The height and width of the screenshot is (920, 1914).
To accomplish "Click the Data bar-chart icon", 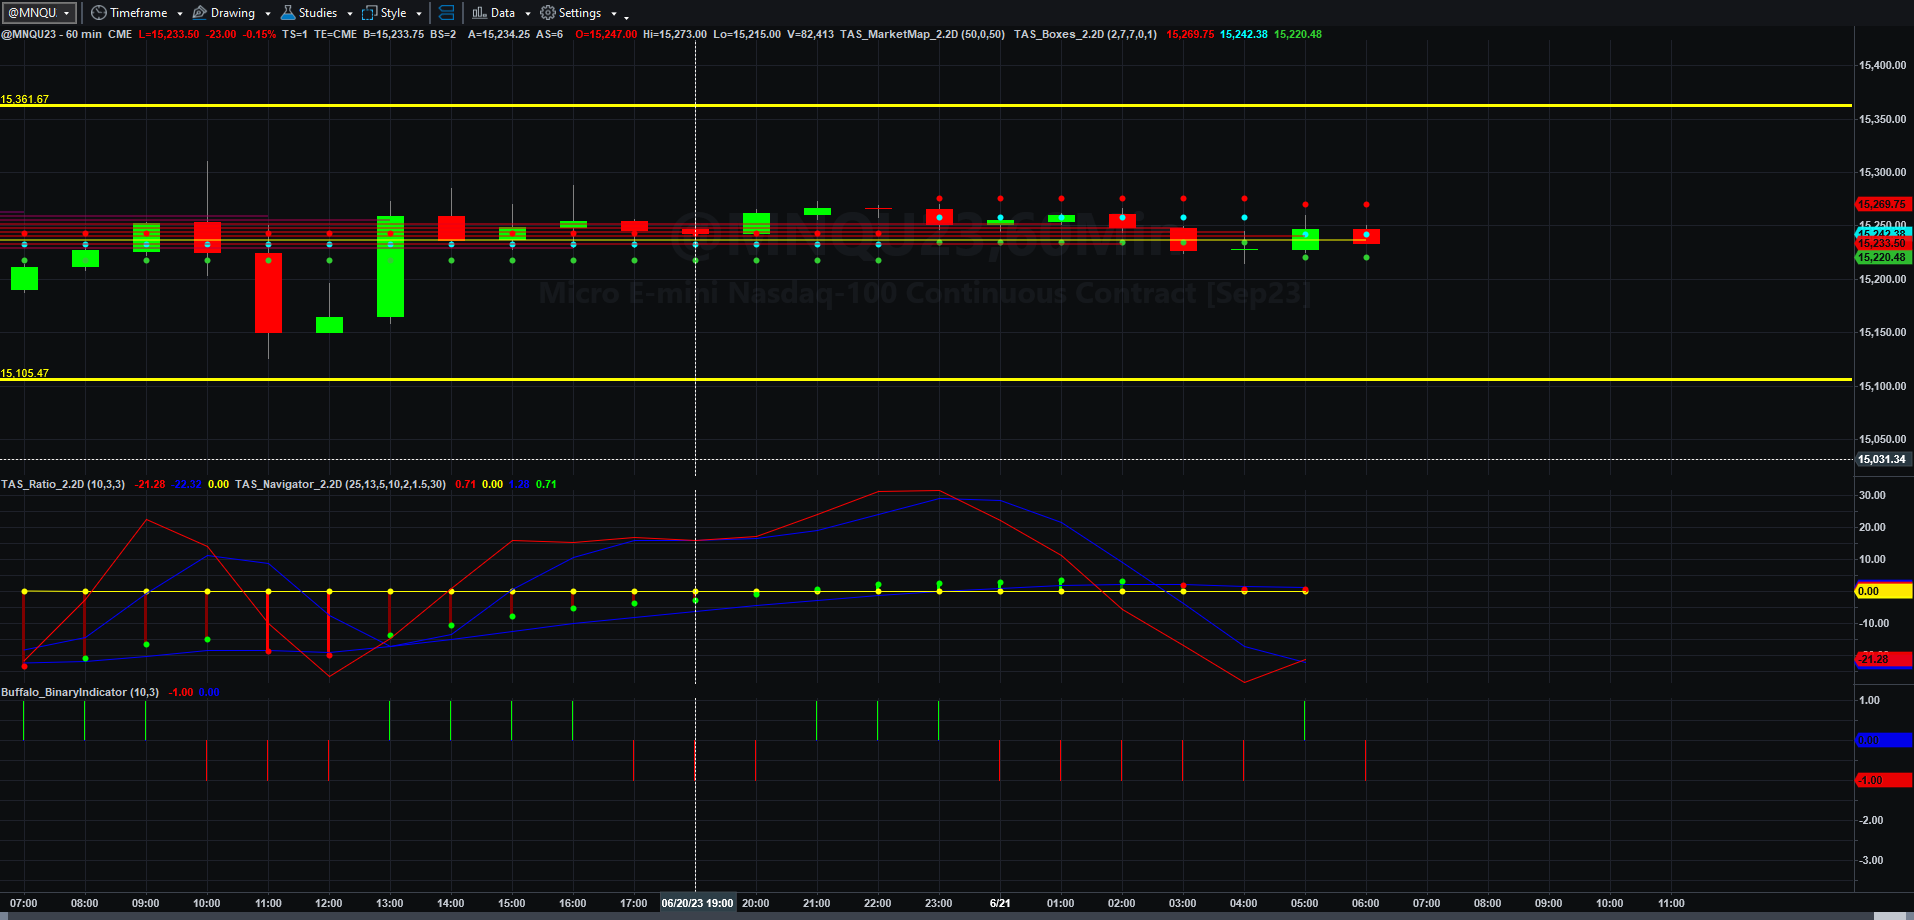I will (480, 13).
